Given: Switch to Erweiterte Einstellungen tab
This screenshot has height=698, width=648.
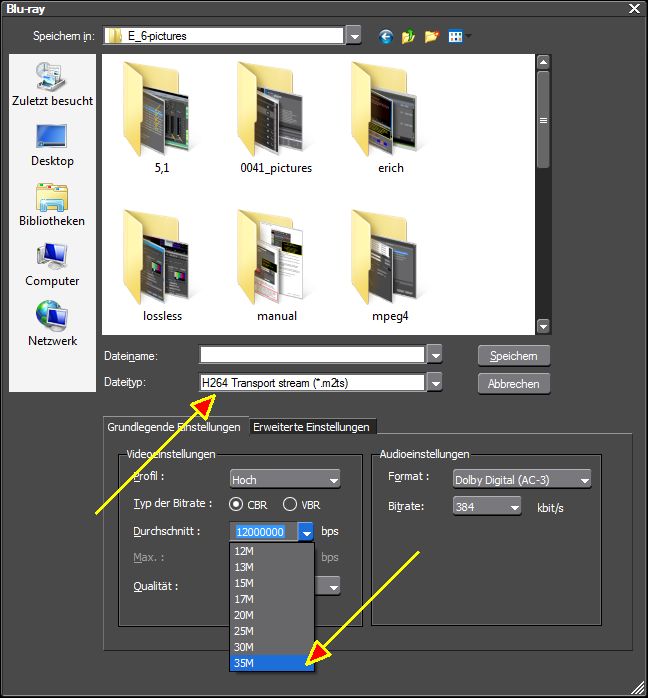Looking at the screenshot, I should tap(312, 427).
